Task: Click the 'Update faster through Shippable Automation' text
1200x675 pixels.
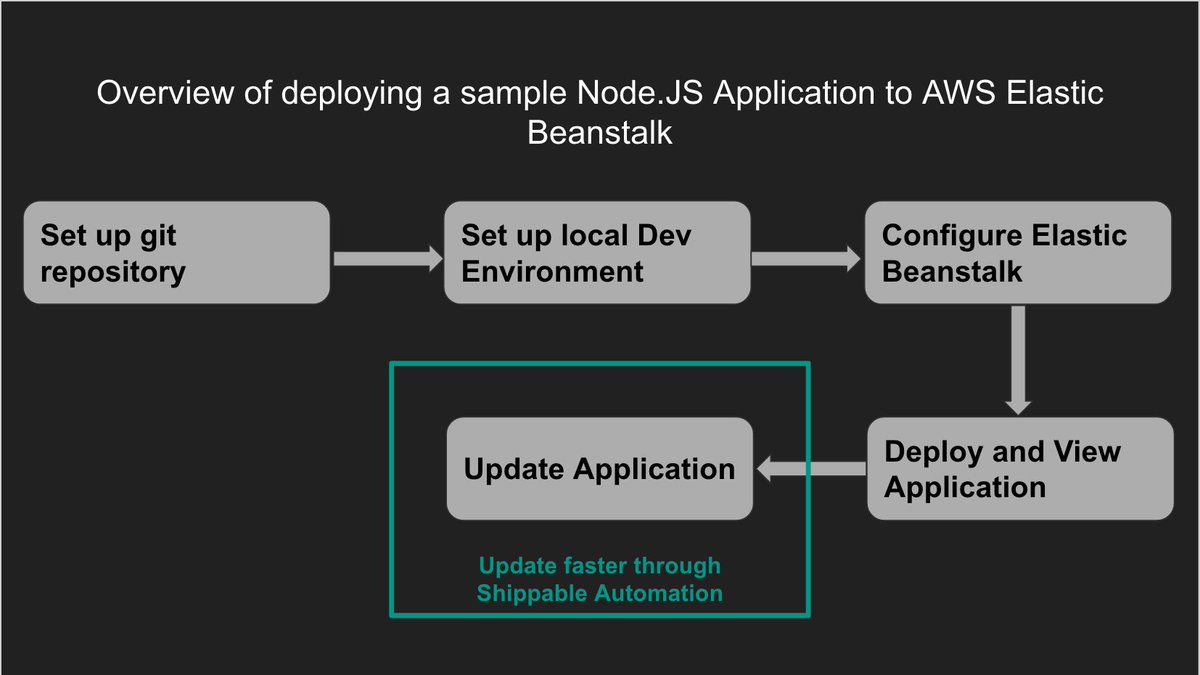Action: (599, 579)
